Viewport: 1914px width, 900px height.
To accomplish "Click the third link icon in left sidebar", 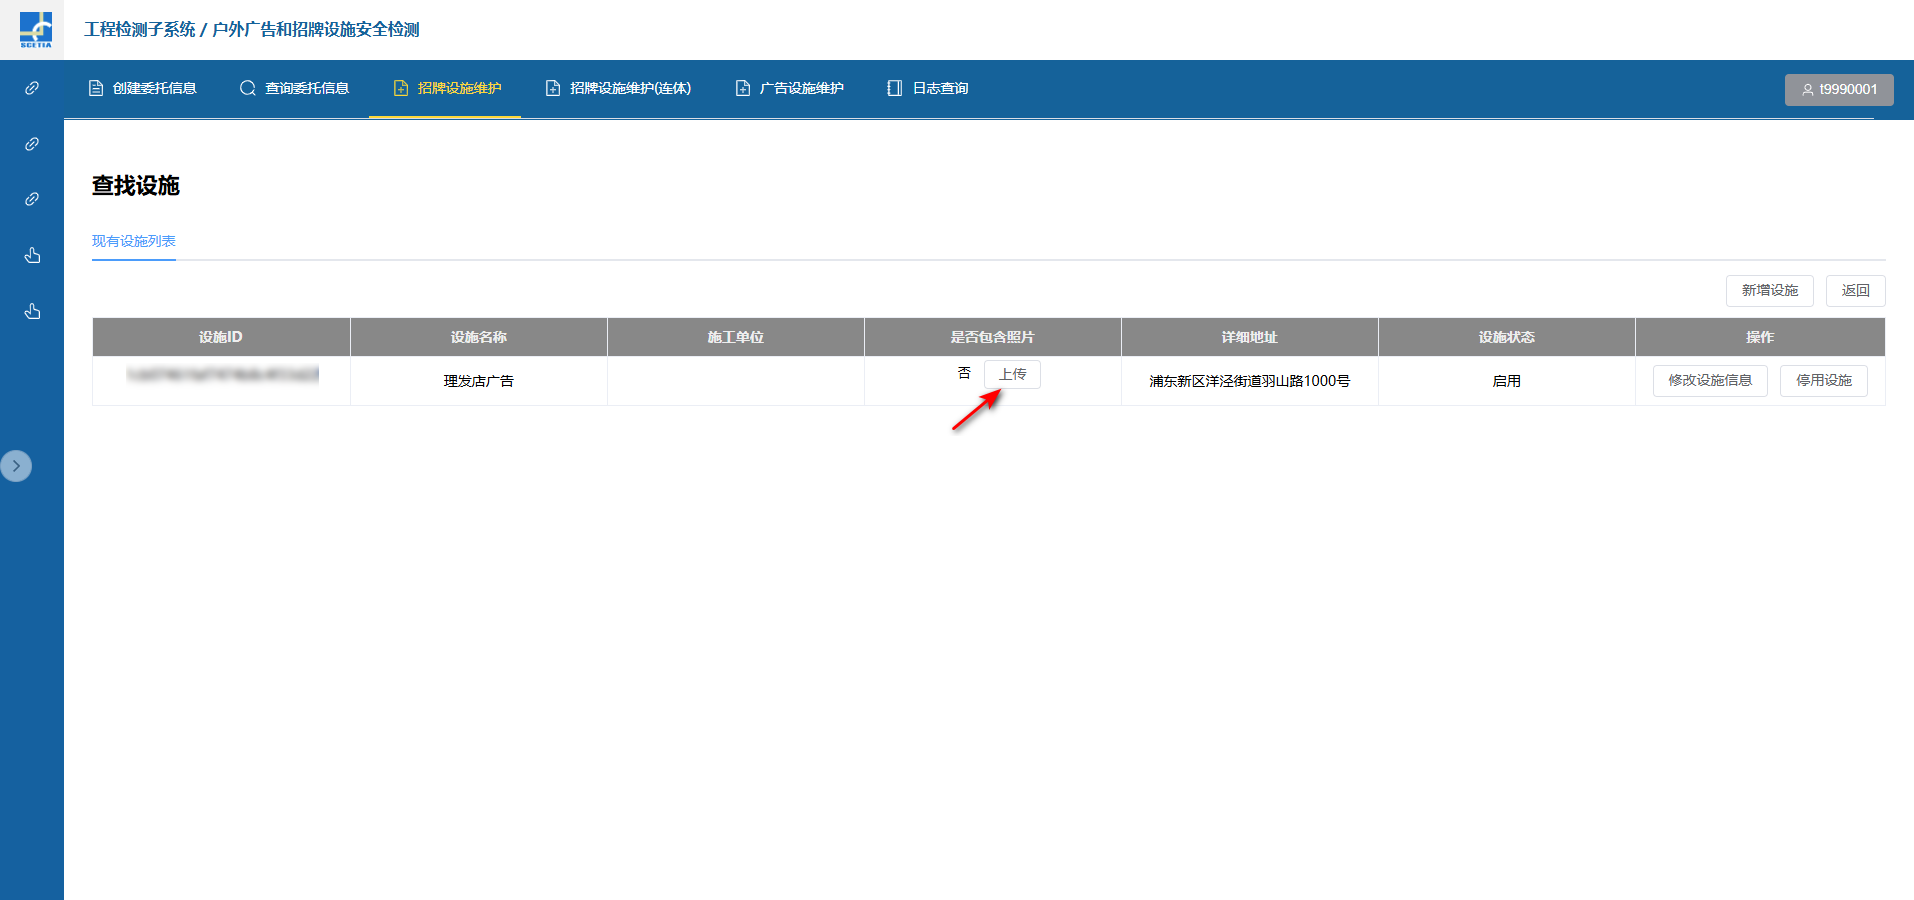I will tap(32, 199).
